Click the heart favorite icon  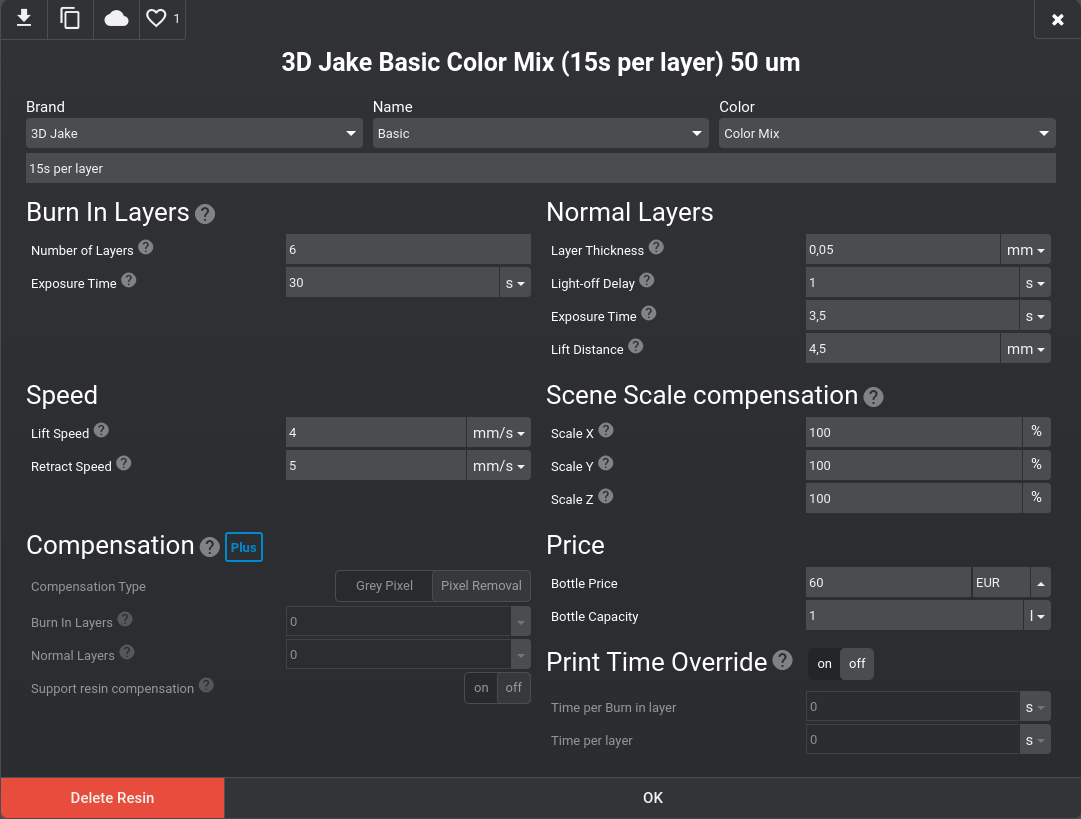coord(155,19)
